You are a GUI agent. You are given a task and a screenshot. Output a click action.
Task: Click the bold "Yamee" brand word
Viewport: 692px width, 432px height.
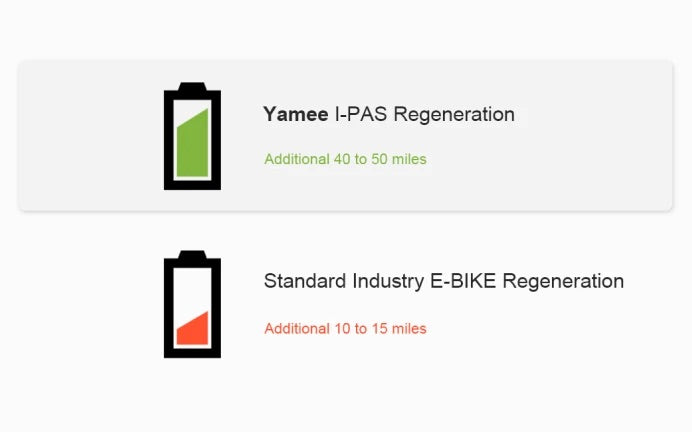point(296,114)
